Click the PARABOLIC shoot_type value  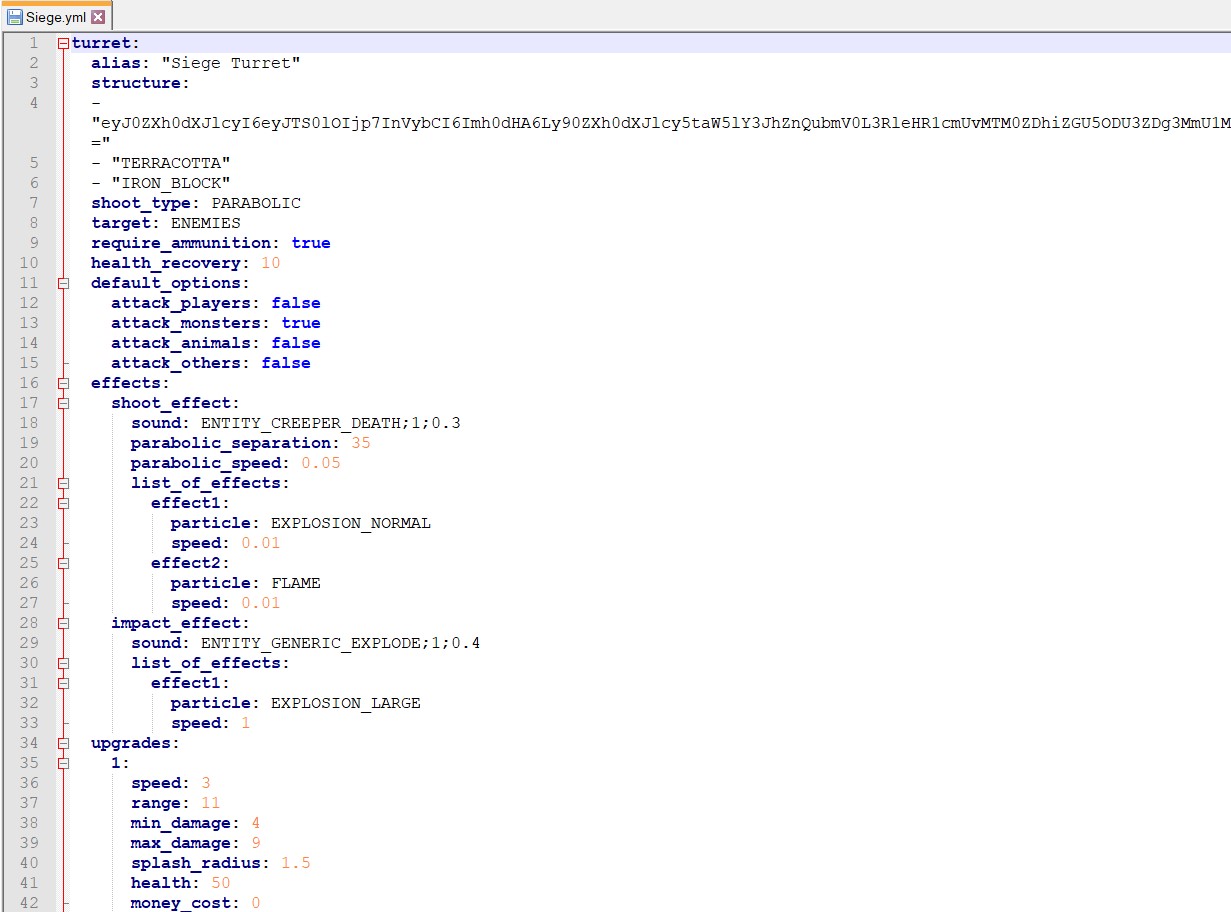(256, 203)
